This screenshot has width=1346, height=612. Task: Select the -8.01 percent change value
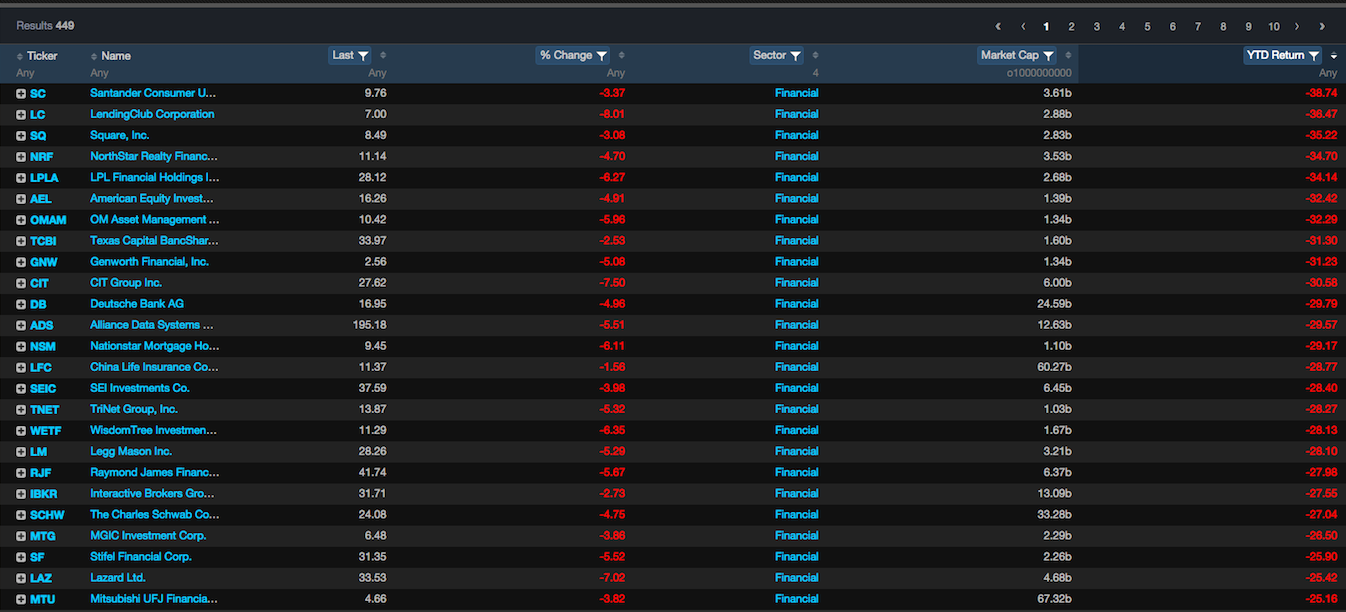point(611,114)
